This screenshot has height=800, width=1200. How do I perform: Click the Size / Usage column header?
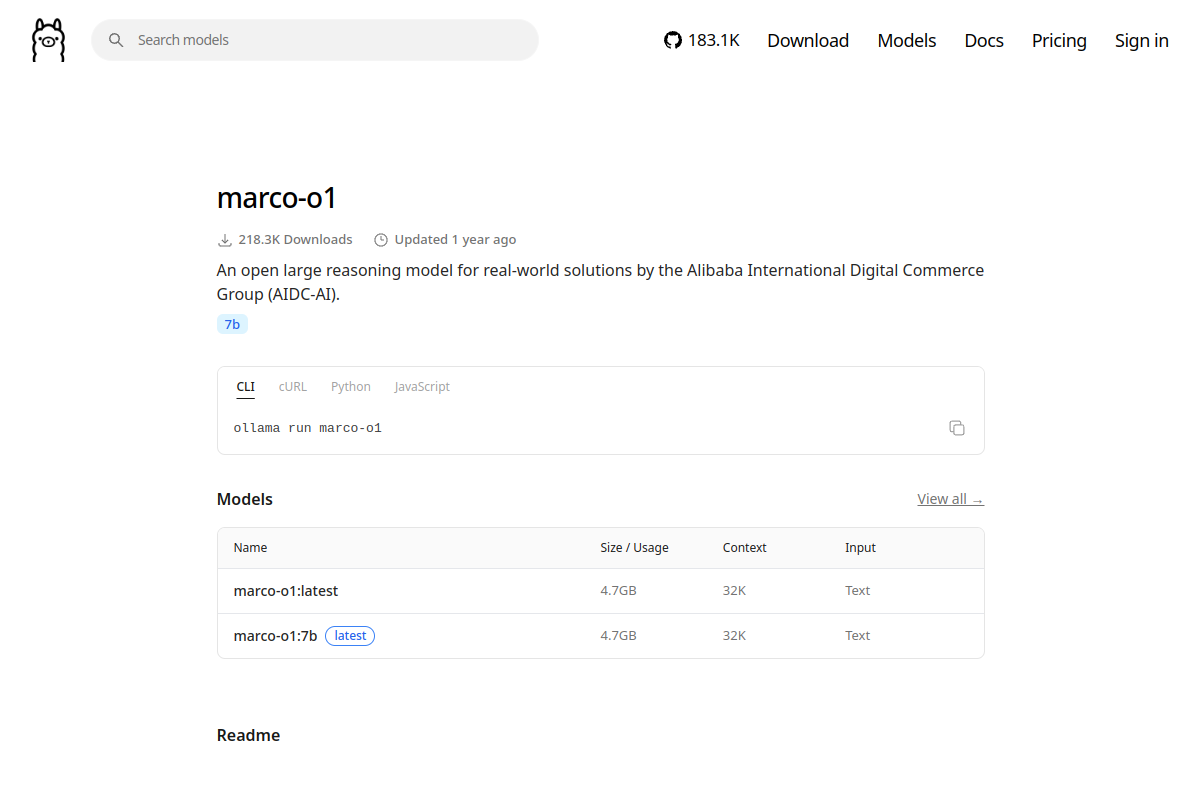point(634,548)
